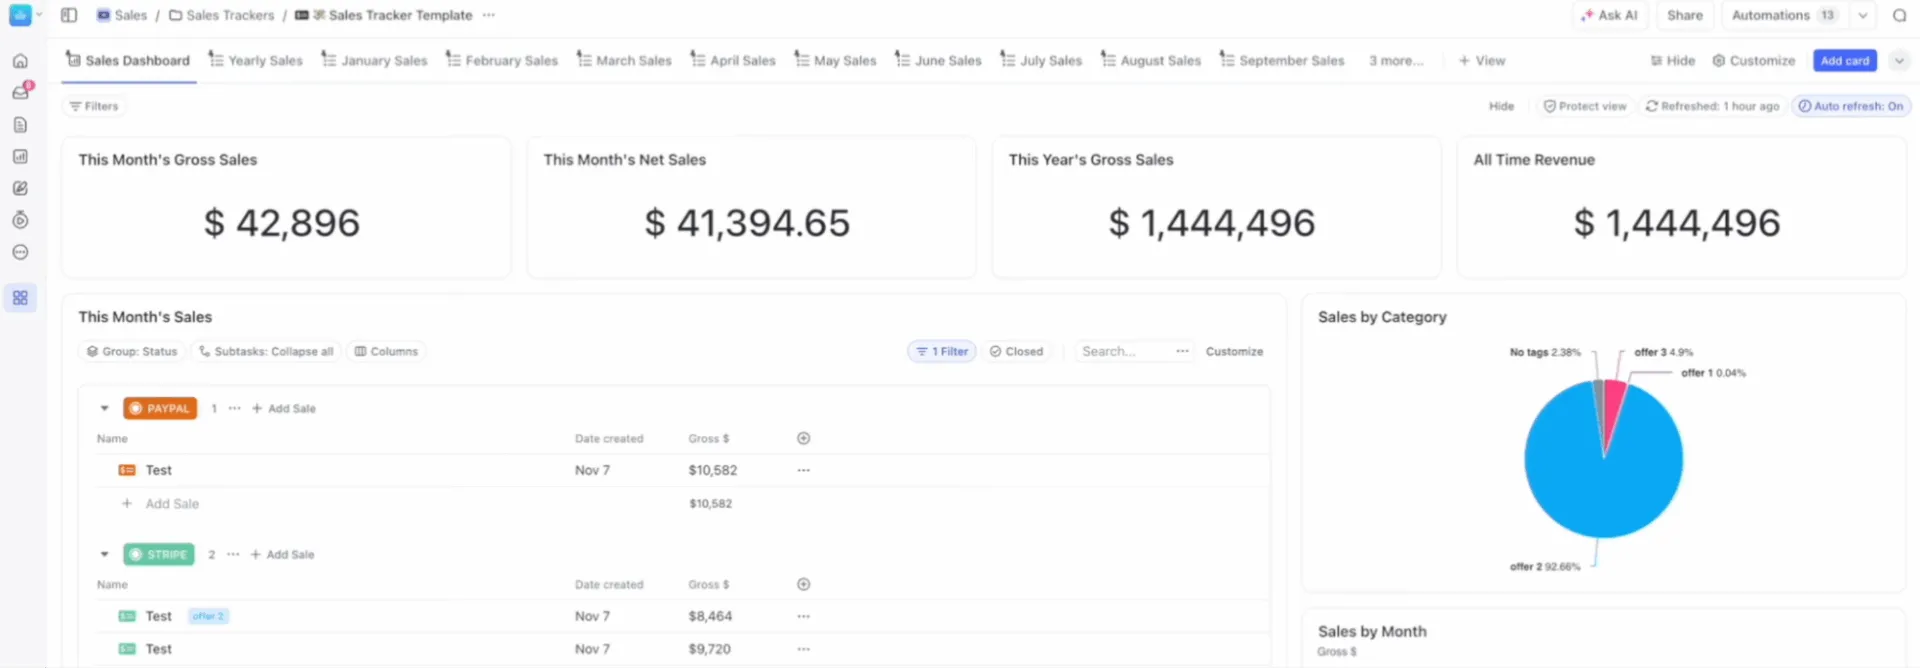Toggle the Closed tasks filter
Image resolution: width=1920 pixels, height=668 pixels.
pyautogui.click(x=1016, y=351)
